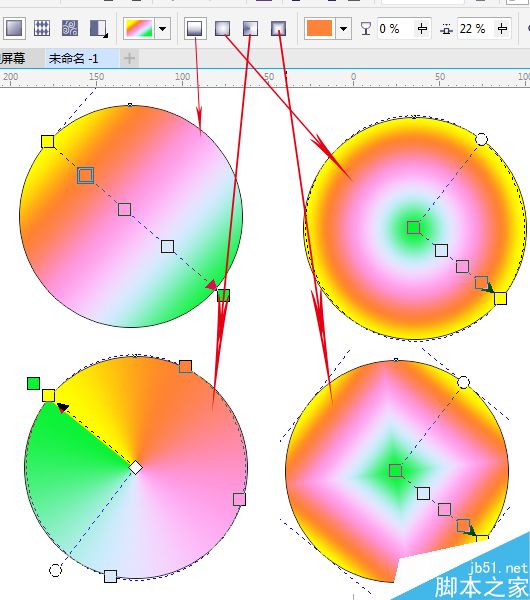Select the pink midpoint node on linear gradient
530x600 pixels.
(124, 210)
